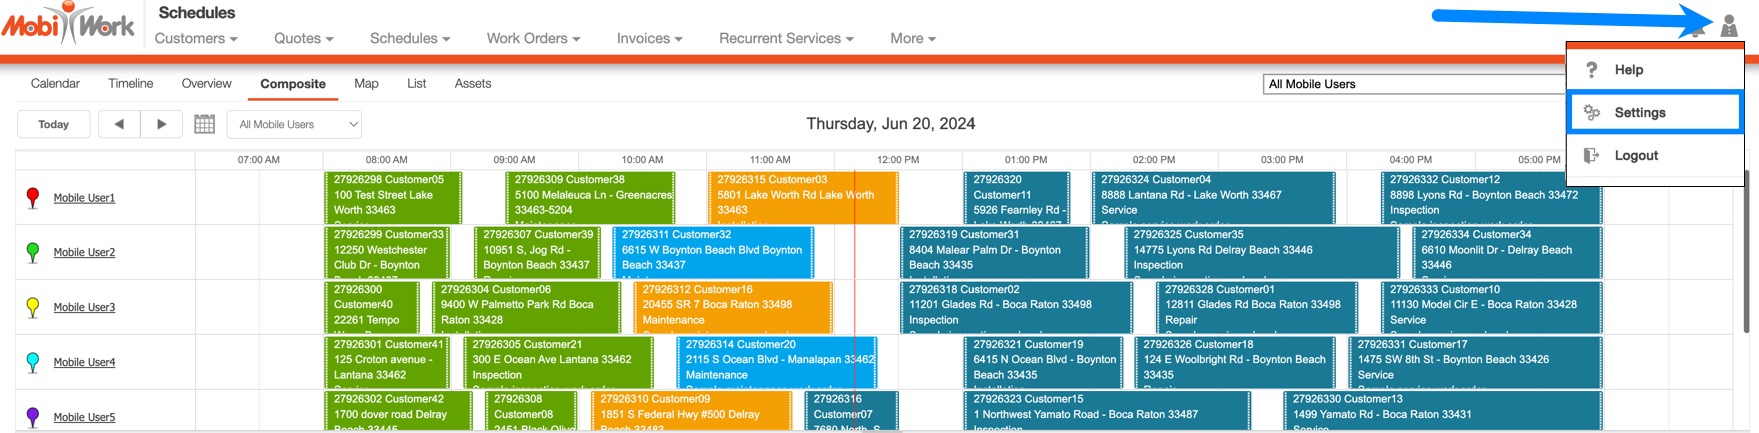Click Mobile User3's yellow map pin
1759x433 pixels.
33,307
